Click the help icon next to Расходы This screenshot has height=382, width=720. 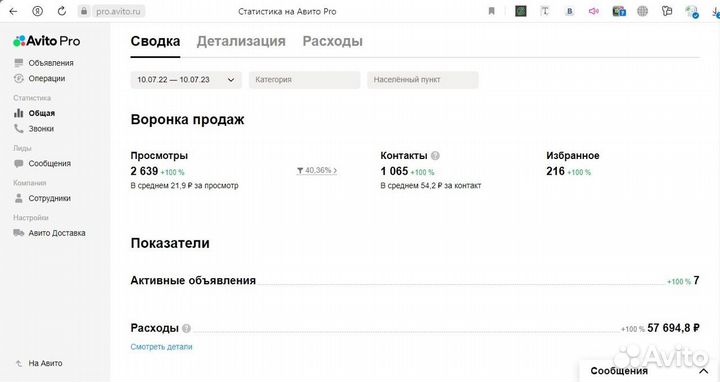186,328
